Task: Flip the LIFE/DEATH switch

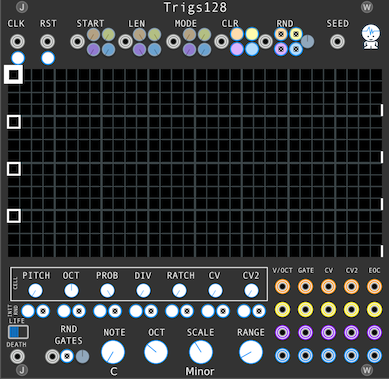Action: coord(18,332)
